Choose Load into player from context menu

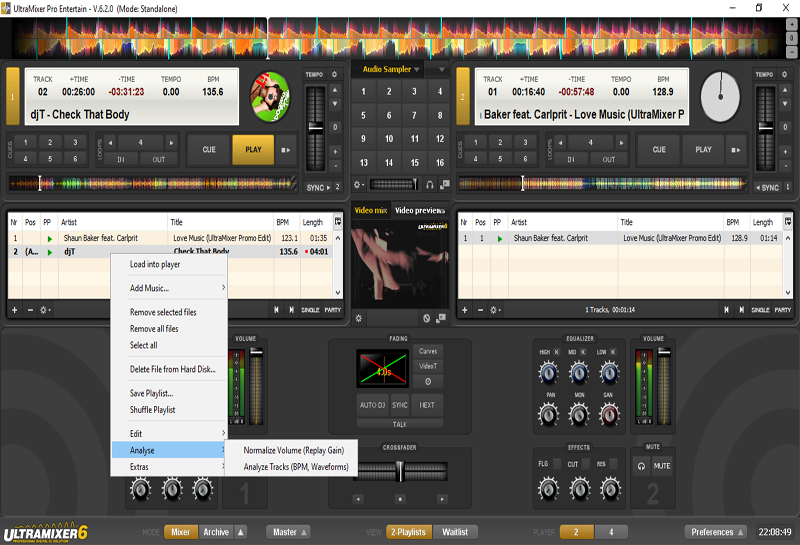[x=169, y=264]
